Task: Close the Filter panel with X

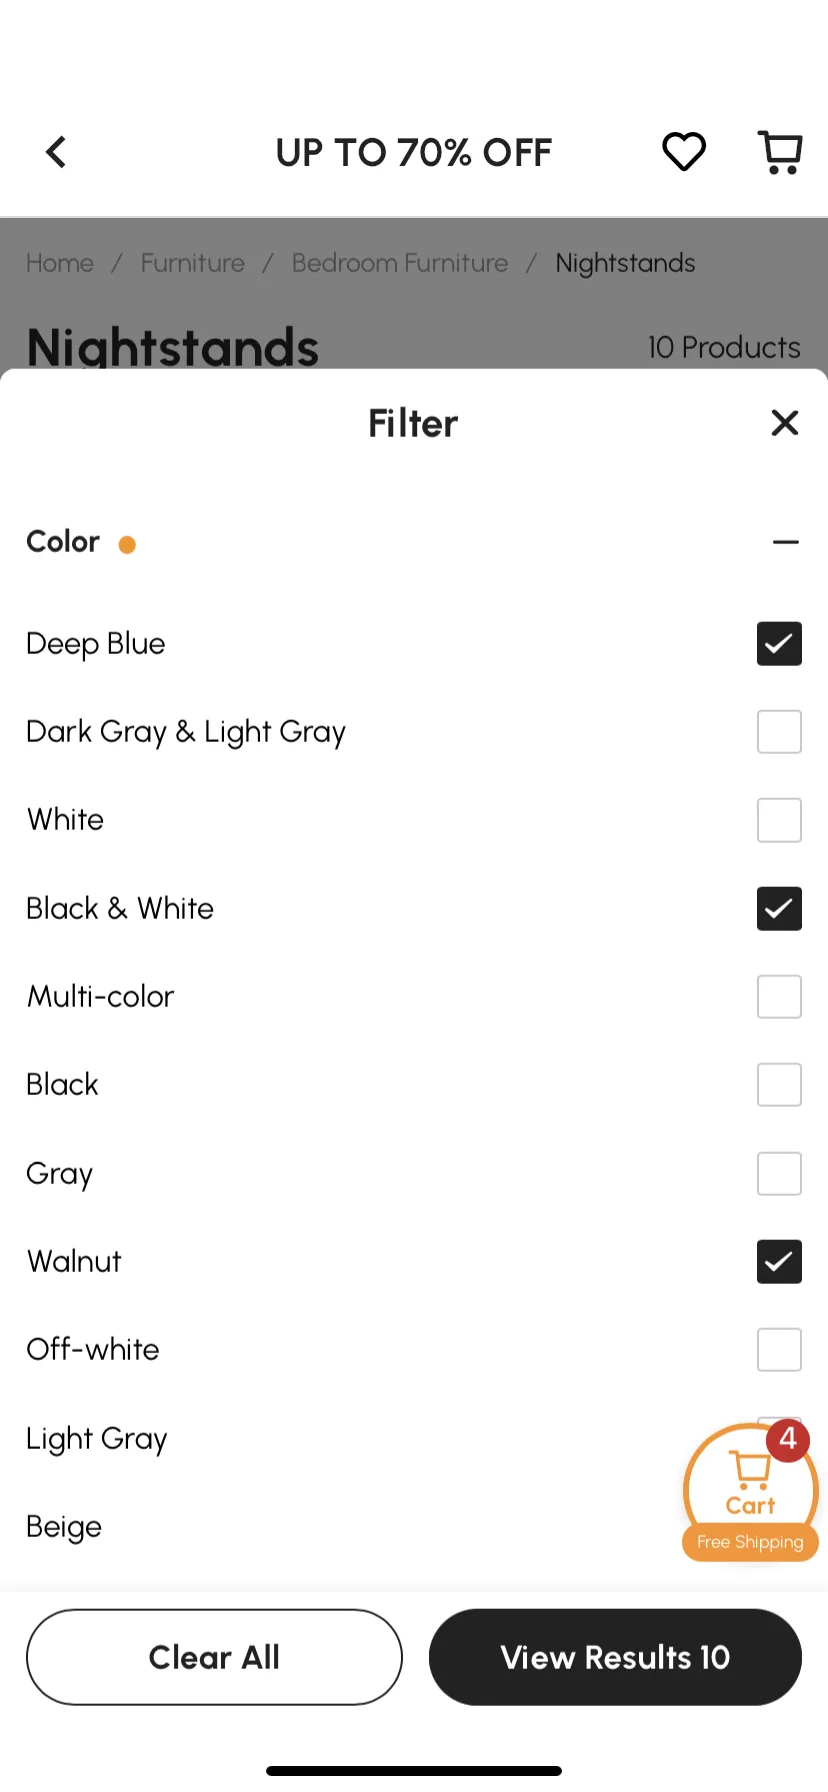Action: pyautogui.click(x=785, y=423)
